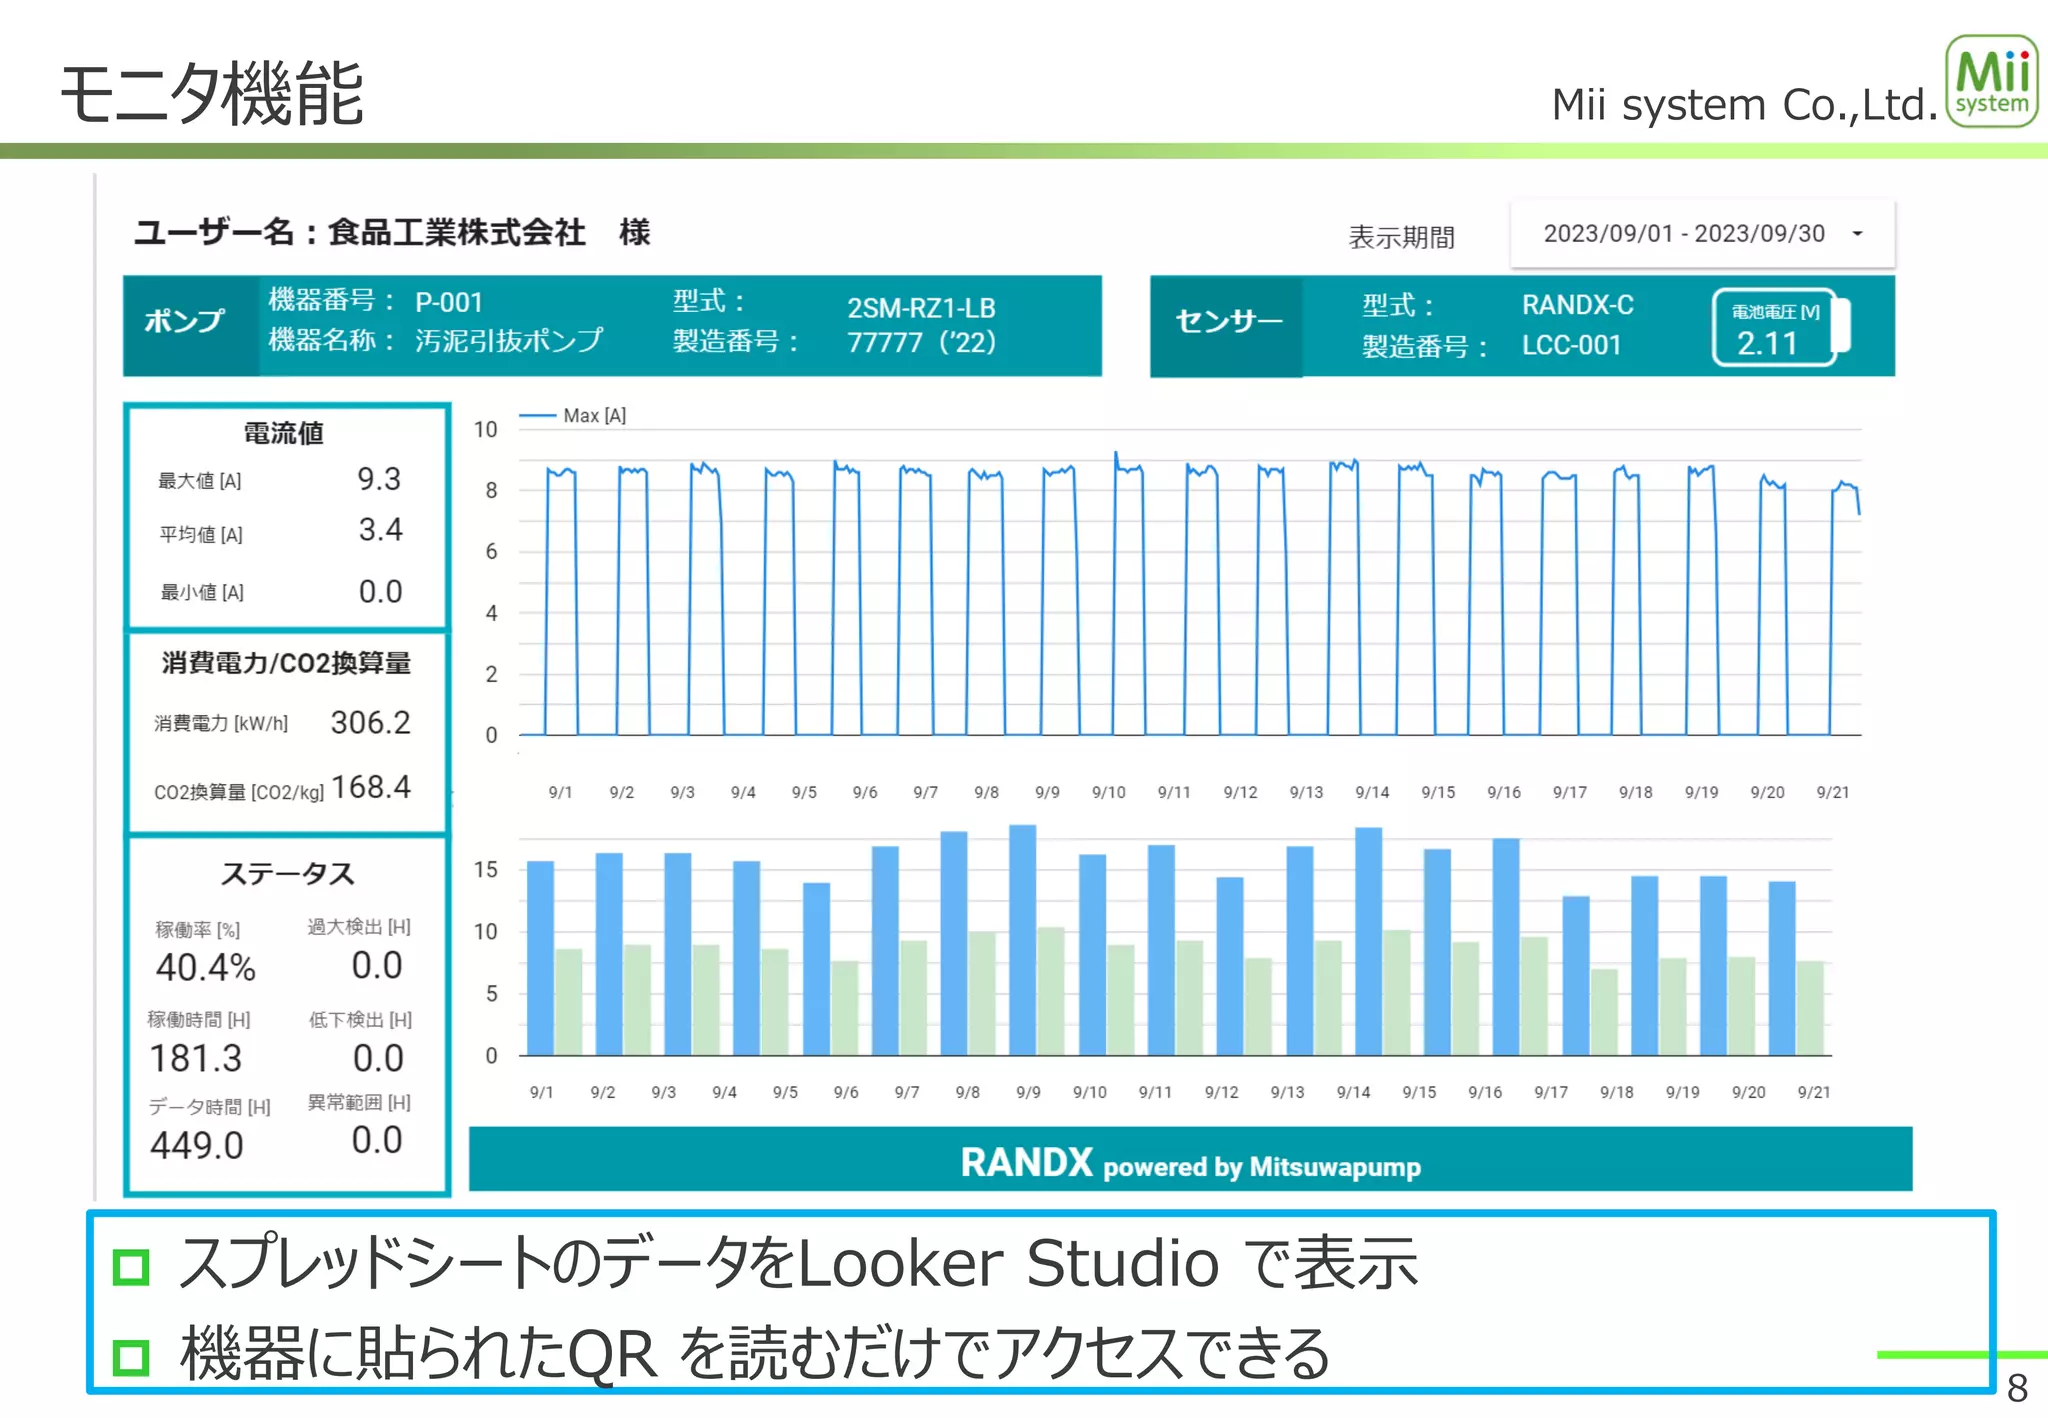Click the 2023/09/01 - 2023/09/30 date range field
The width and height of the screenshot is (2048, 1418).
point(1702,234)
